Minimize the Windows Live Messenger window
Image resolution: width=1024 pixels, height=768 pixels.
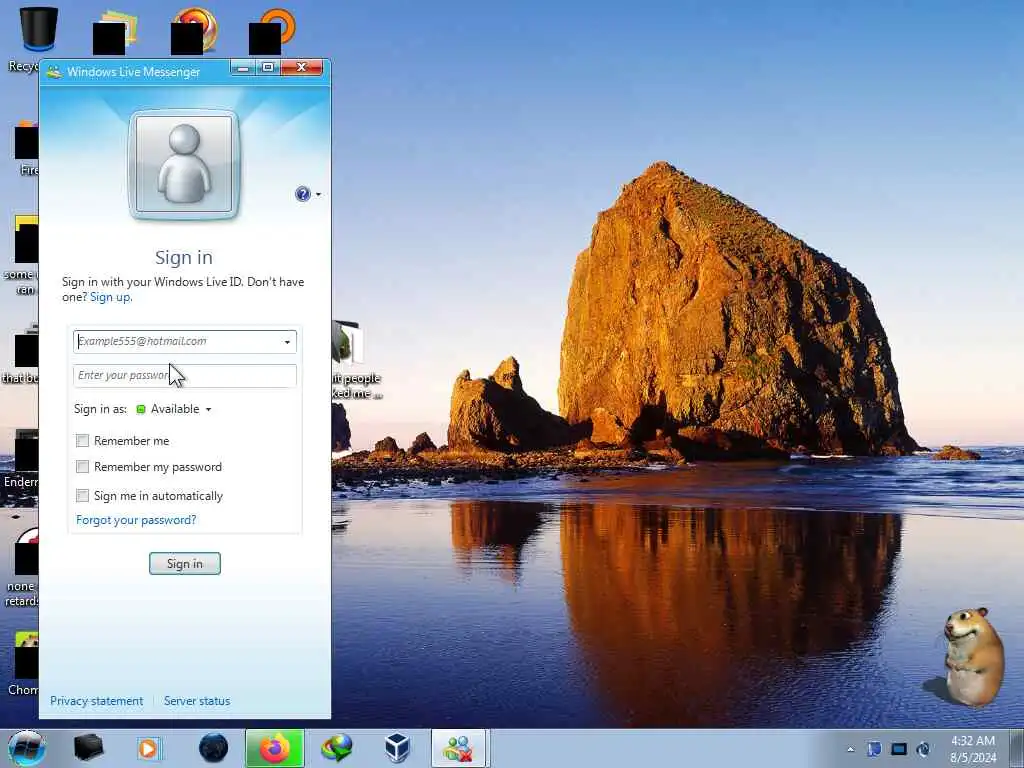coord(243,67)
